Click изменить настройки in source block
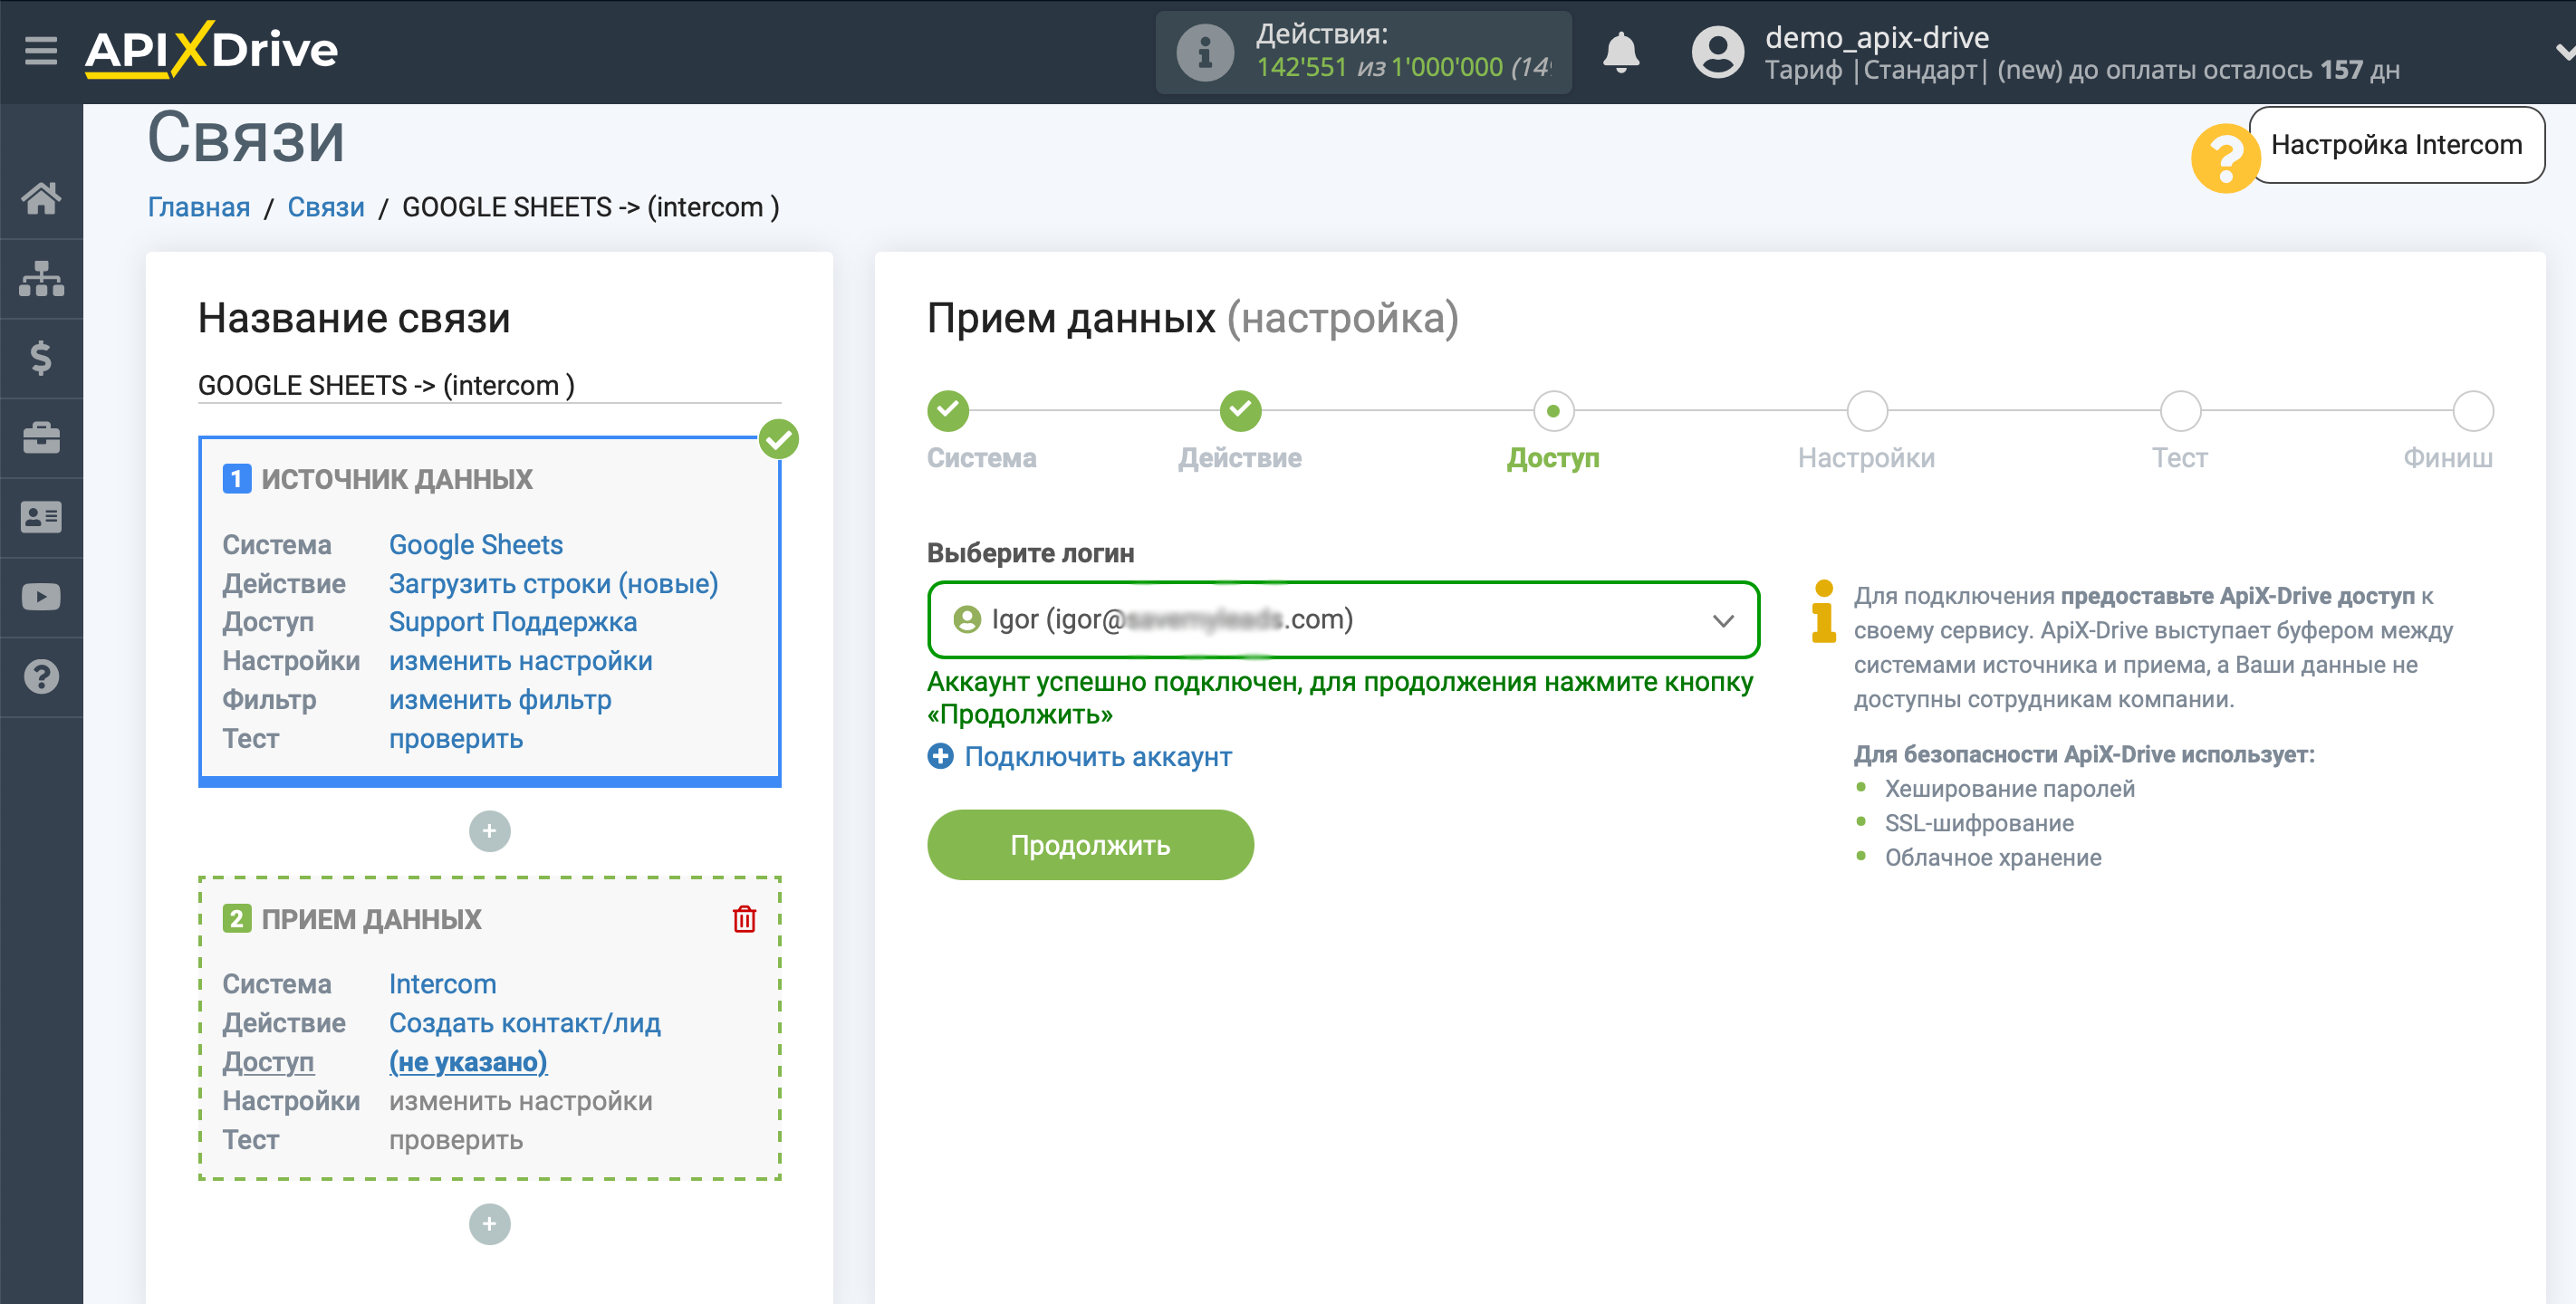 click(520, 660)
